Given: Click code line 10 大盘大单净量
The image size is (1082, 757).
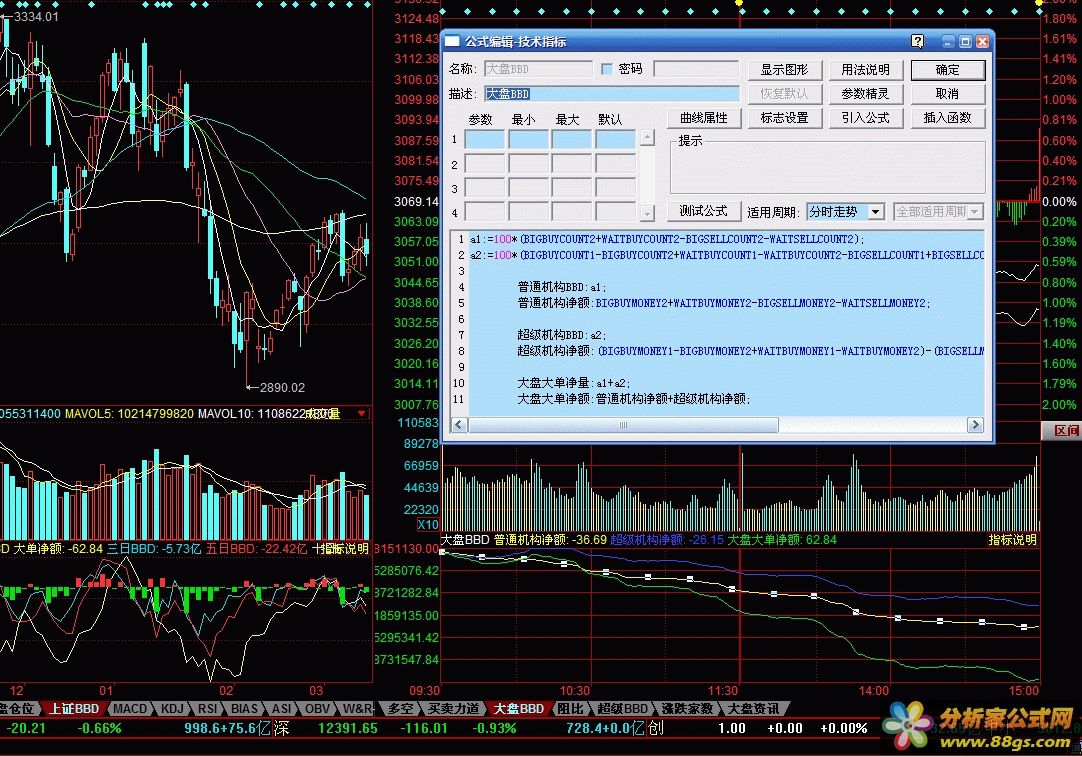Looking at the screenshot, I should click(573, 383).
